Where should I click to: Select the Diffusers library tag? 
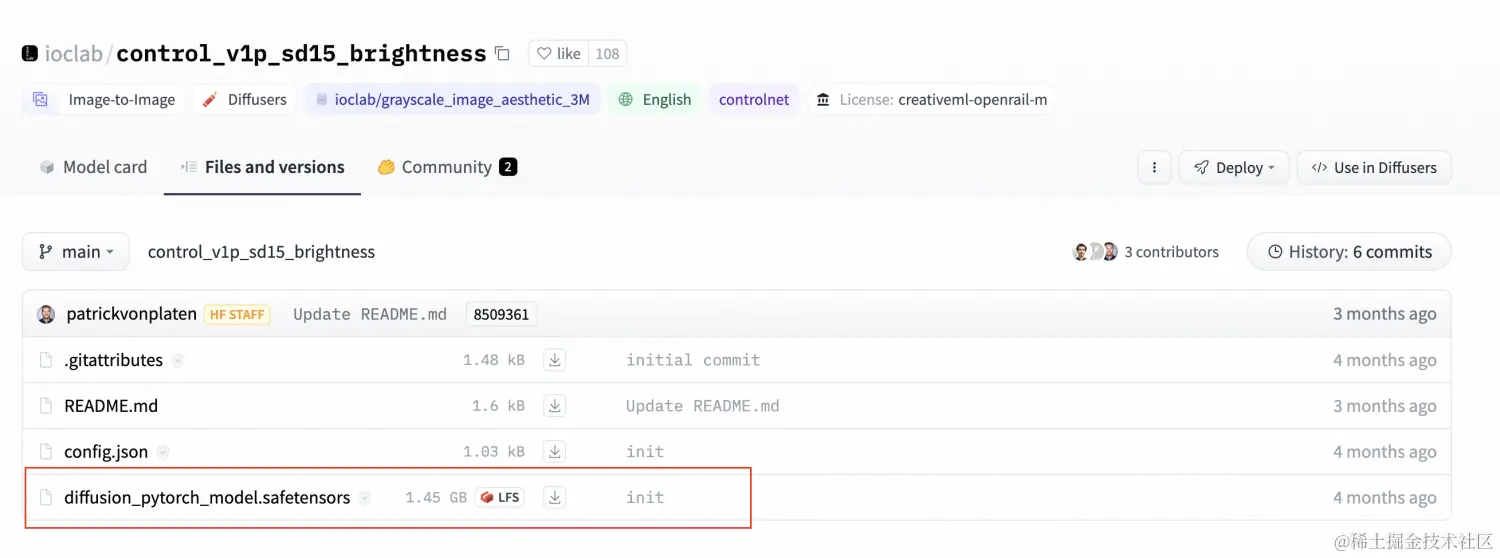[x=244, y=99]
